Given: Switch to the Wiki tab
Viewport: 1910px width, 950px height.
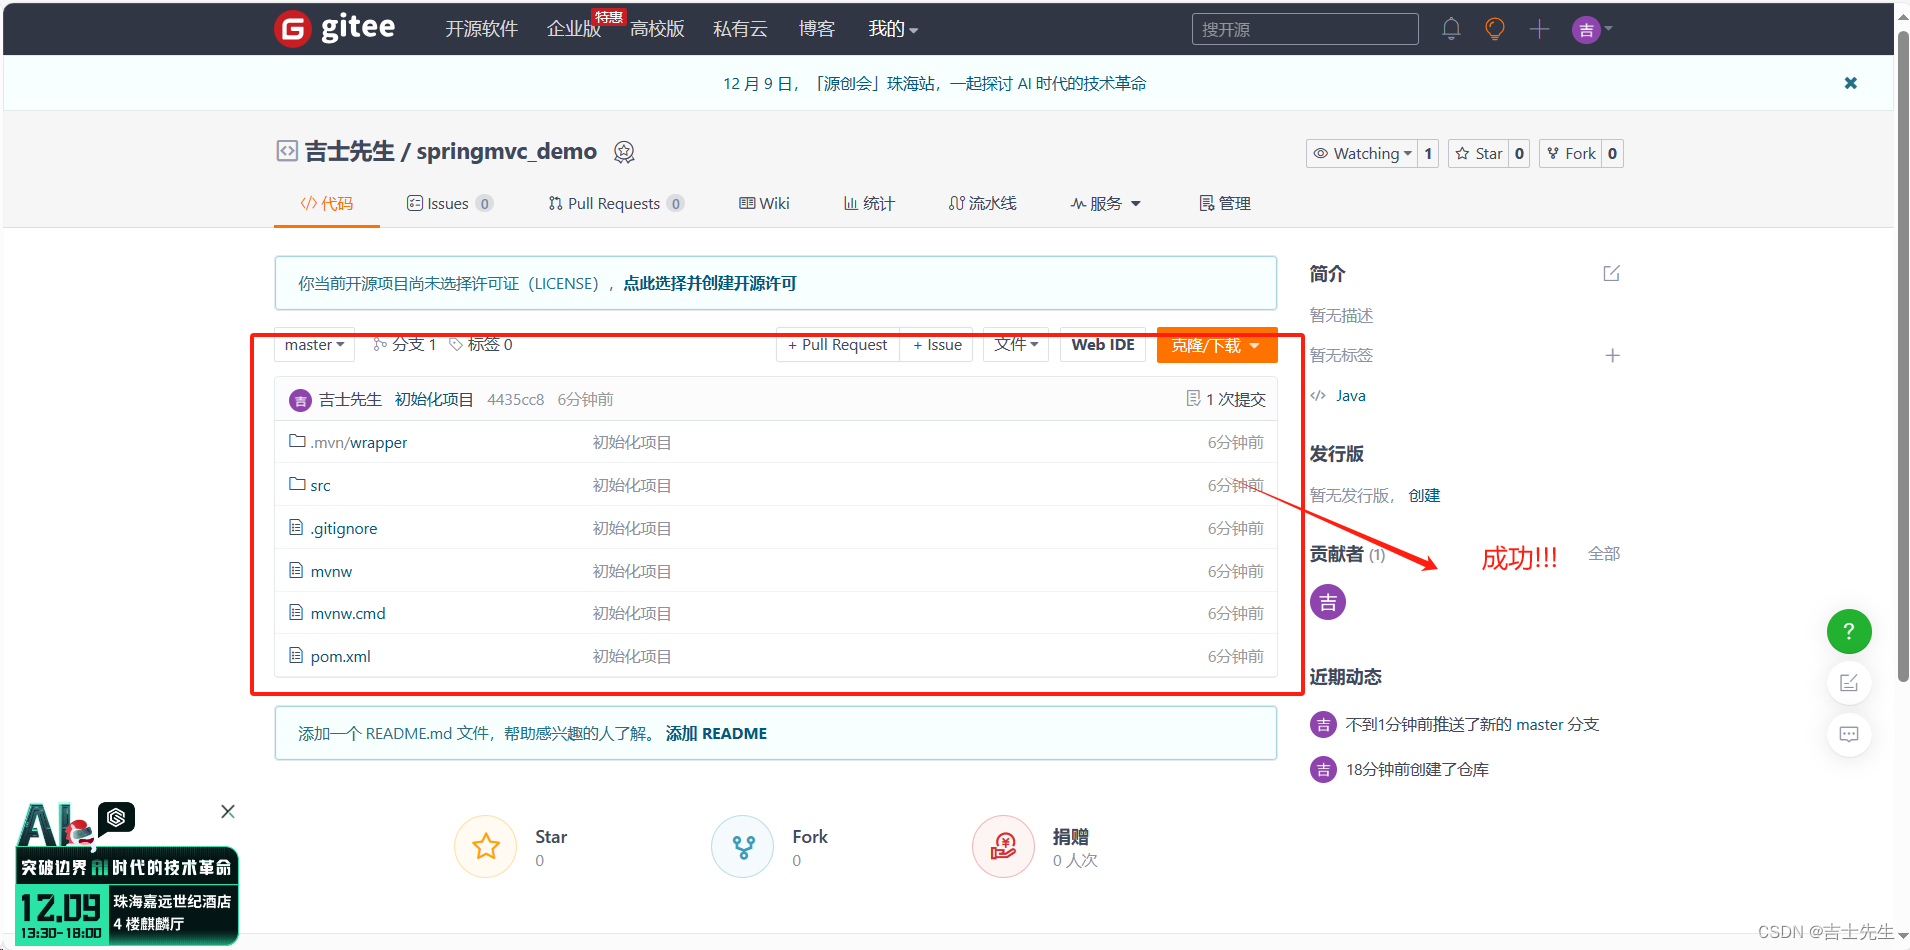Looking at the screenshot, I should [764, 203].
